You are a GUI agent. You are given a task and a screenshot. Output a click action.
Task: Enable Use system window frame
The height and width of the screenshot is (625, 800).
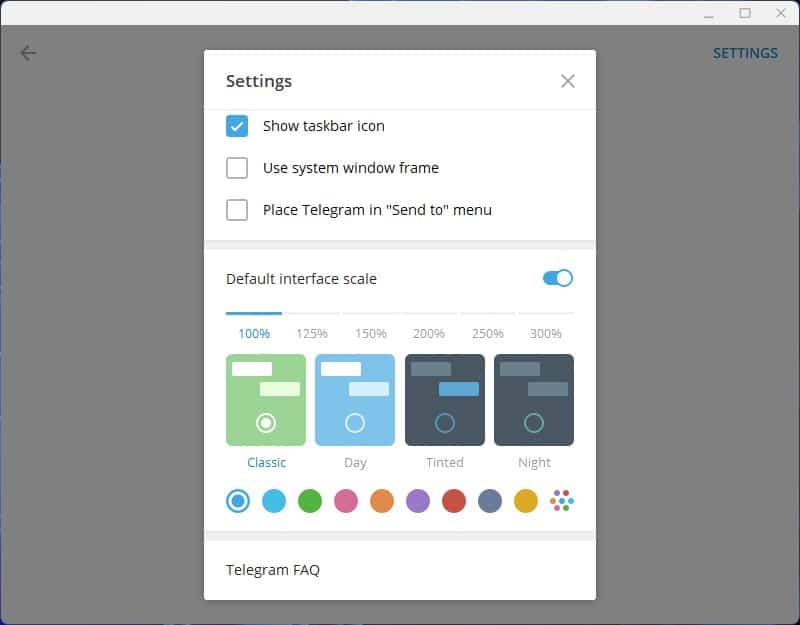237,168
